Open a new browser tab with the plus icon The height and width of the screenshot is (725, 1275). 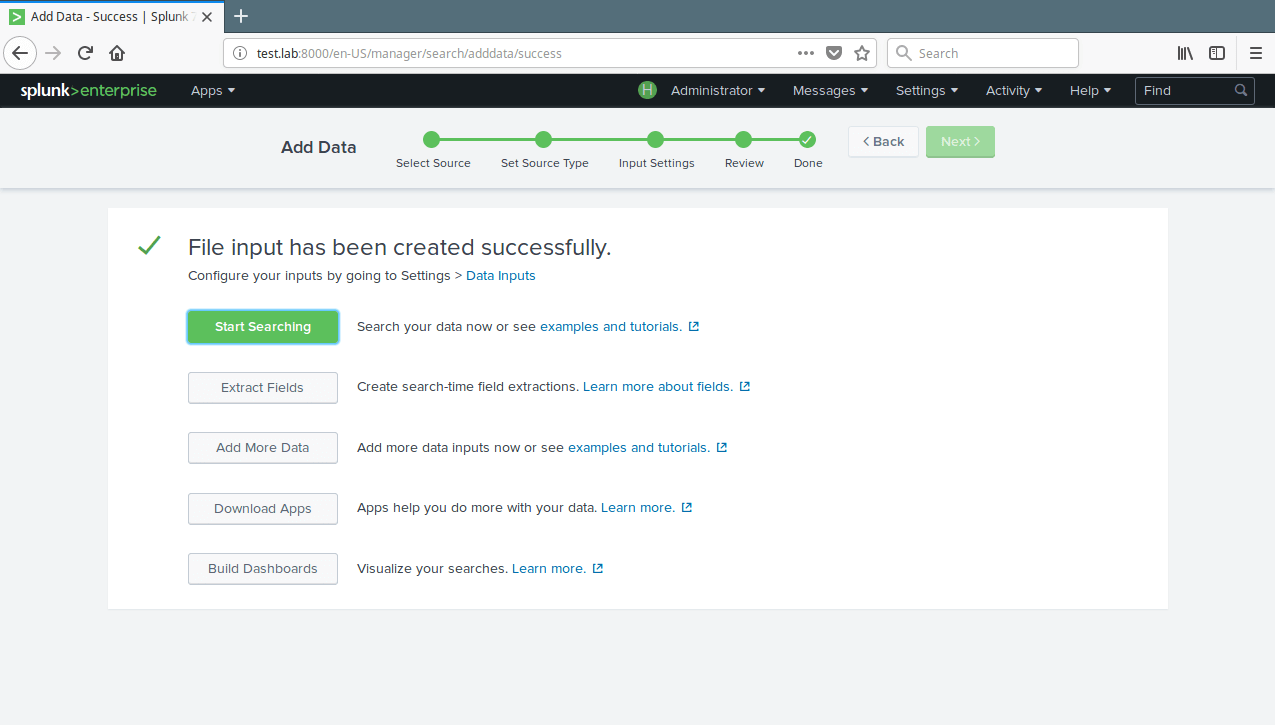tap(240, 16)
